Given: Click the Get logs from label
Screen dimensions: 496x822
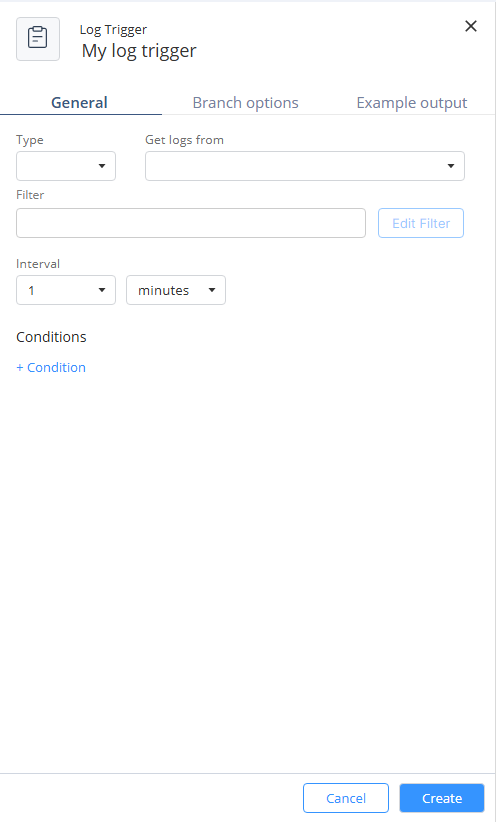Looking at the screenshot, I should (185, 140).
